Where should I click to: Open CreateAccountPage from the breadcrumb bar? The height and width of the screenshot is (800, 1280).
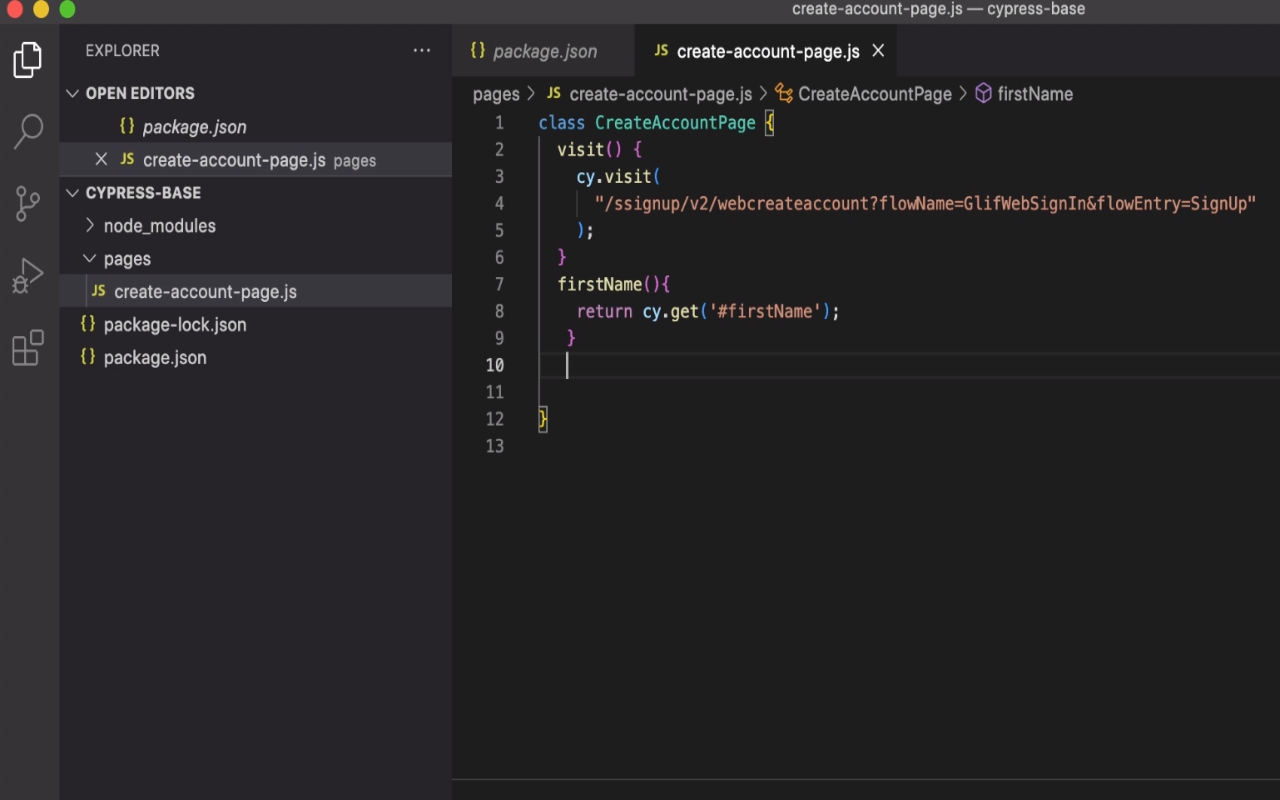coord(875,93)
